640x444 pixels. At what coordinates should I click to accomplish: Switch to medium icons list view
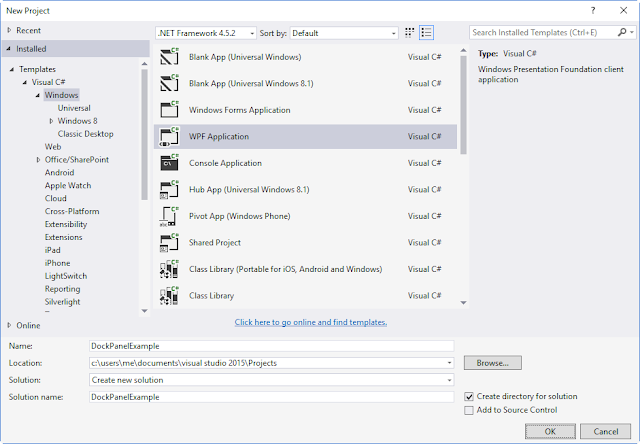[x=427, y=33]
